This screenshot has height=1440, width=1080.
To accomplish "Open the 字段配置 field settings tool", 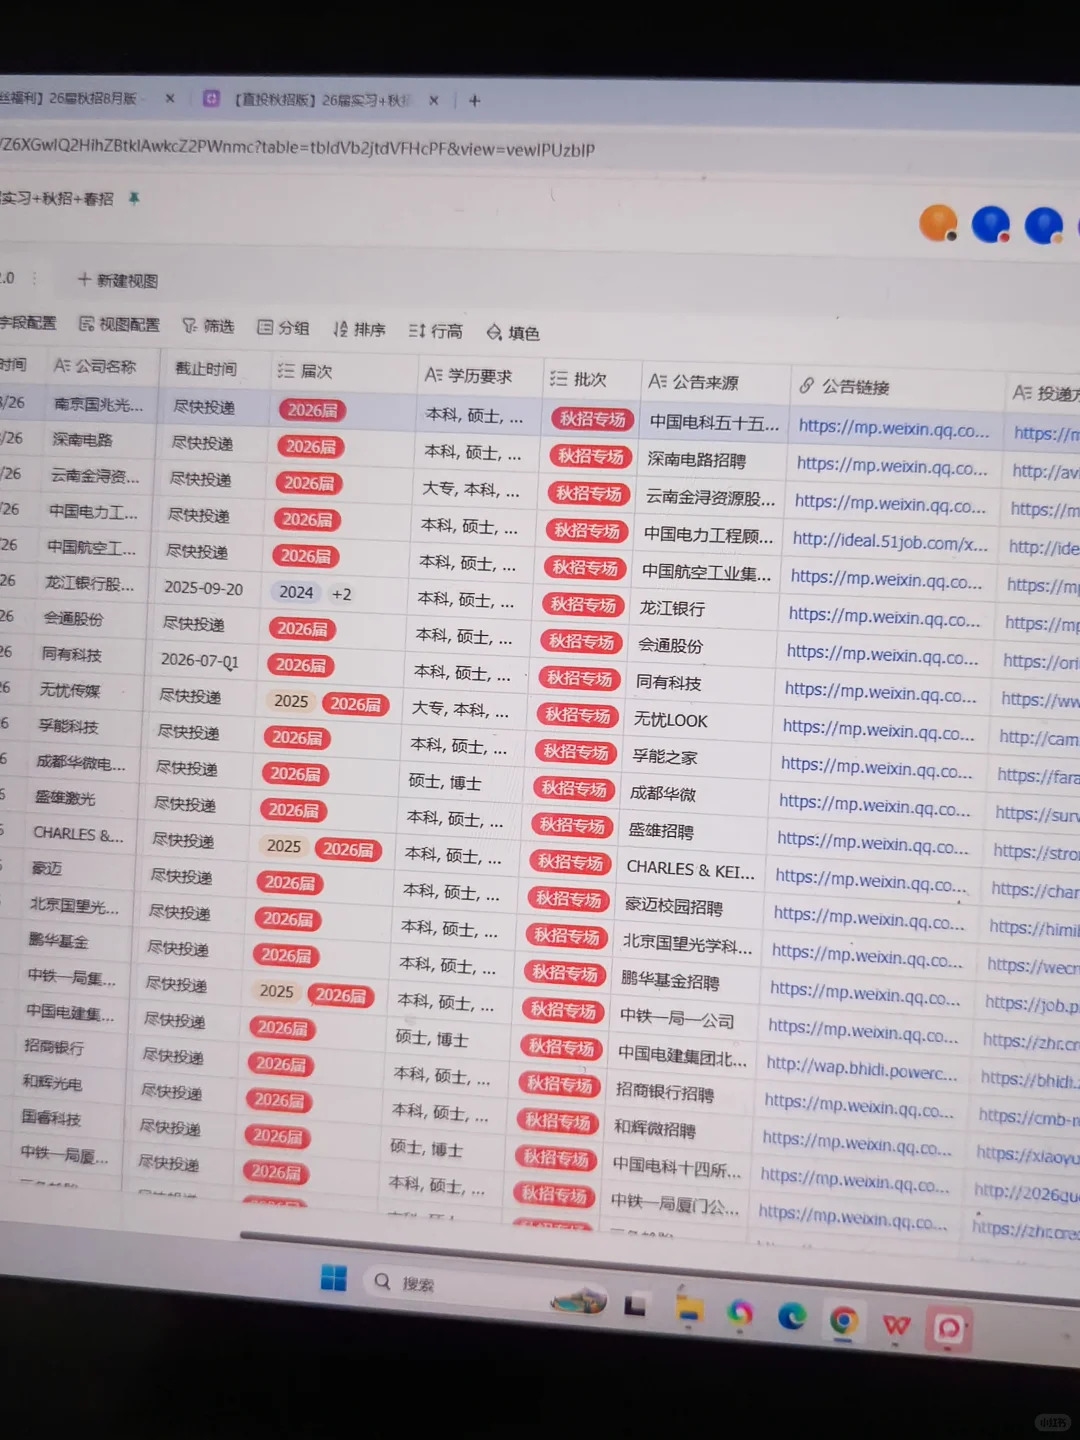I will [28, 323].
